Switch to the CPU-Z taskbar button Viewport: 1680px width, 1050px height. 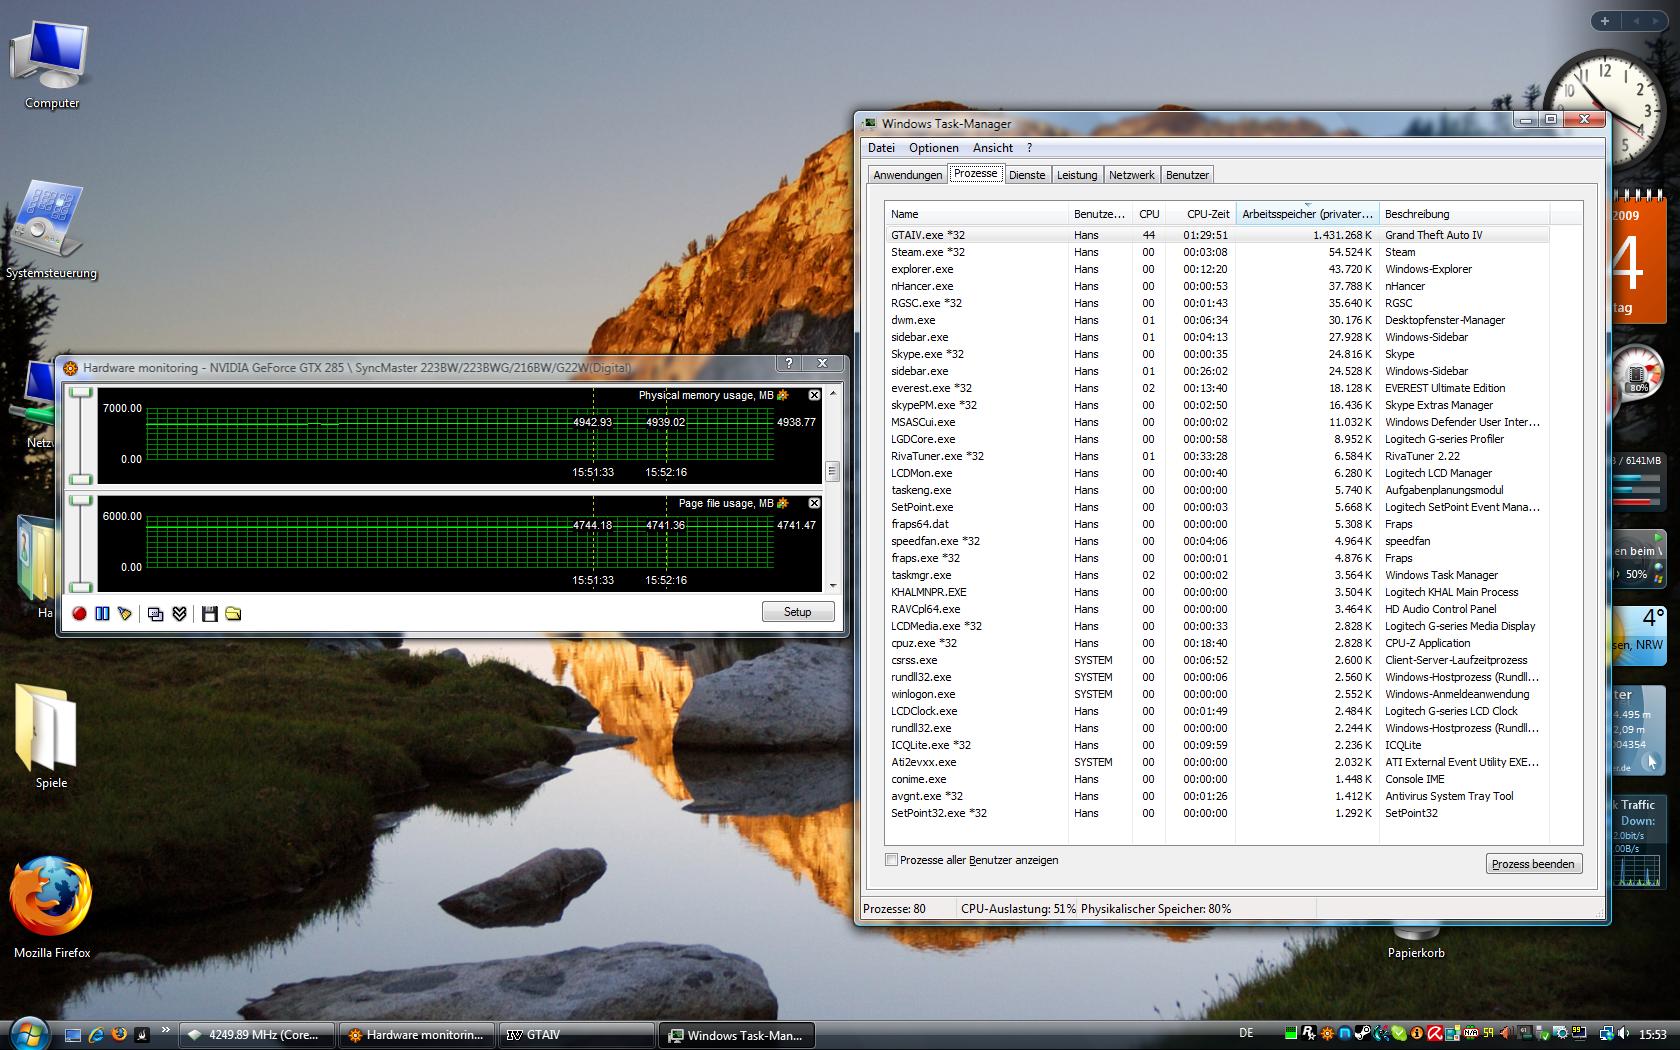click(x=257, y=1035)
